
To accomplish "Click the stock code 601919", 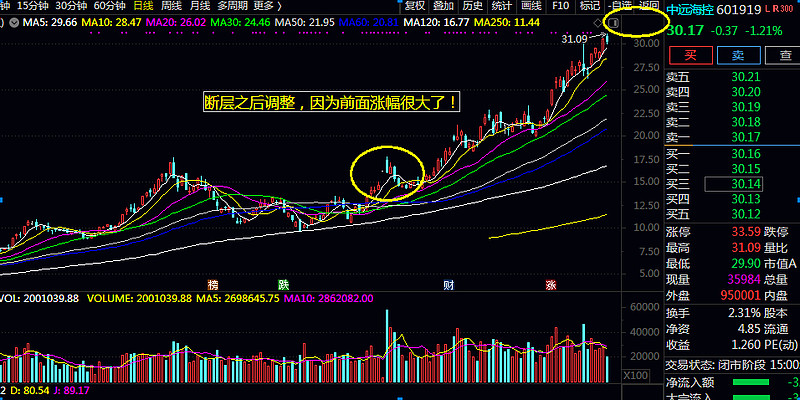I will (739, 9).
